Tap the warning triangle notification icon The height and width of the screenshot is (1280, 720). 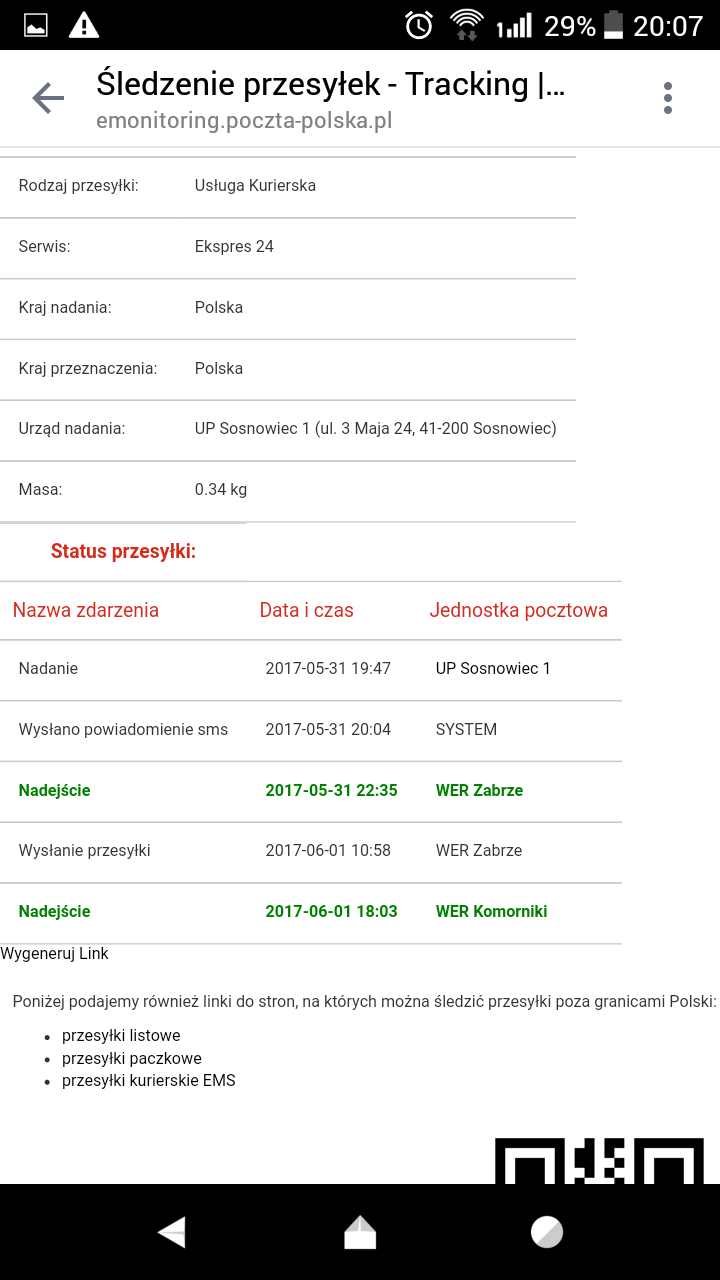84,25
